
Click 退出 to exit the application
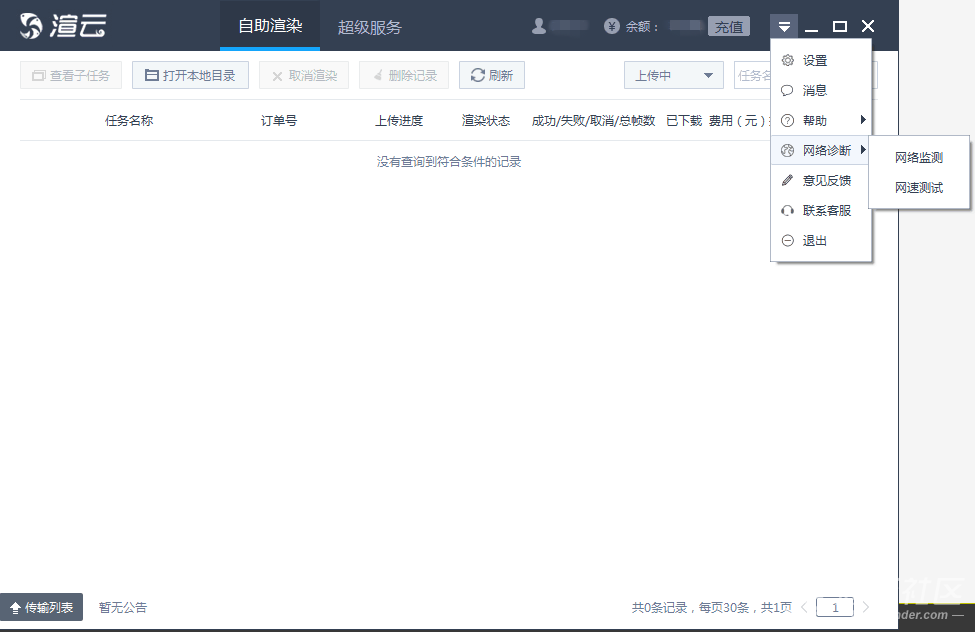[814, 241]
